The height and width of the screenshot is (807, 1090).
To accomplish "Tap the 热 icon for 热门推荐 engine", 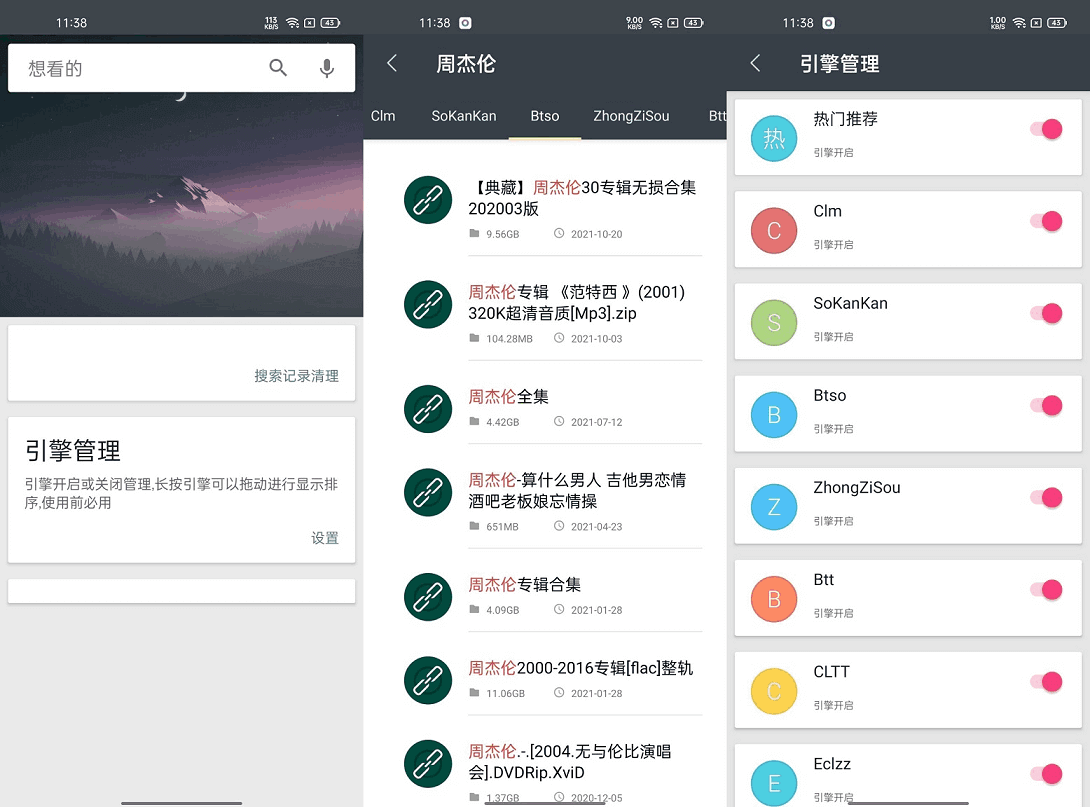I will coord(773,137).
